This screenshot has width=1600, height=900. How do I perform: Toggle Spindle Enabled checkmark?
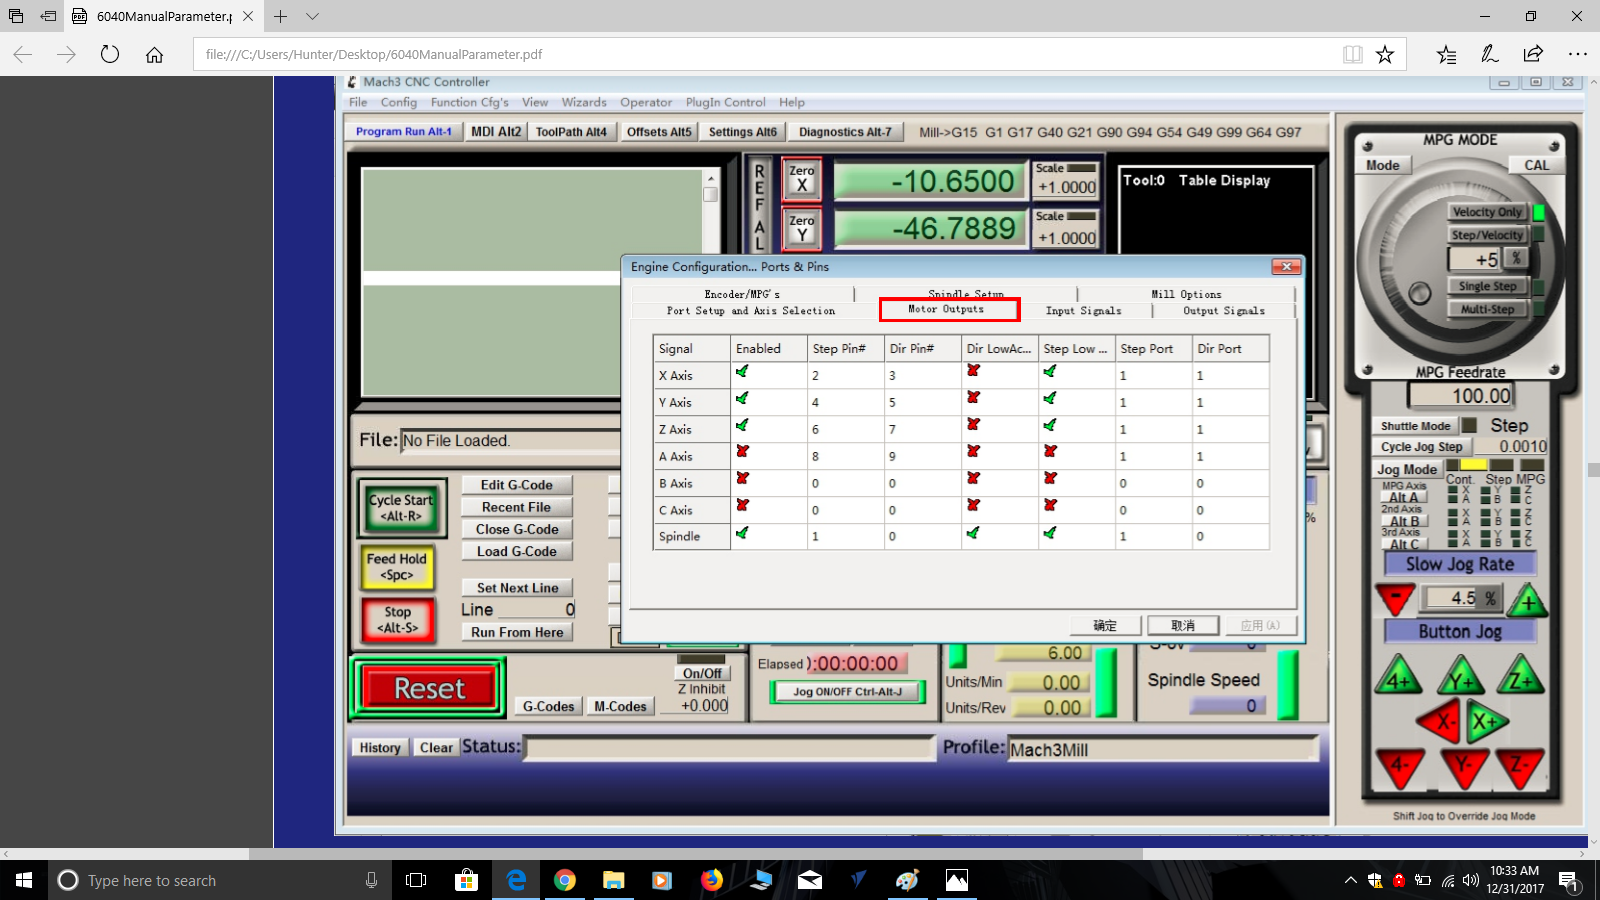click(x=742, y=533)
